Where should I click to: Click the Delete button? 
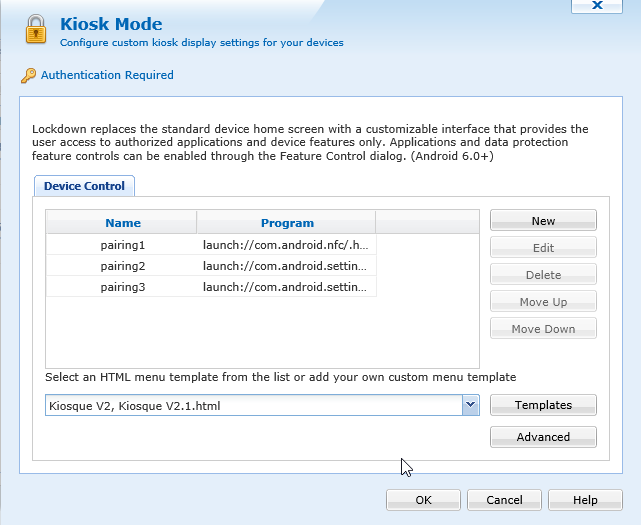pyautogui.click(x=543, y=275)
